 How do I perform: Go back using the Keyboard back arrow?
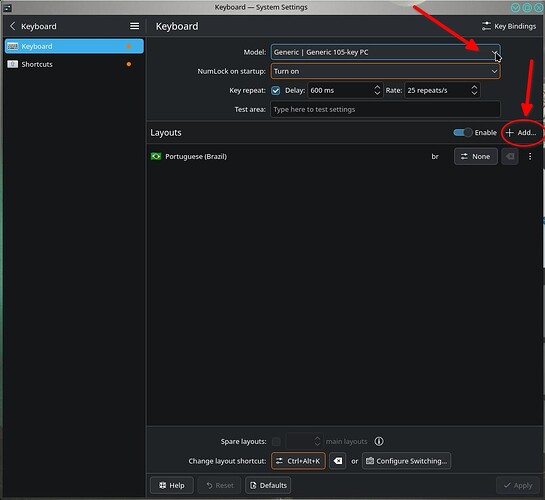[13, 26]
